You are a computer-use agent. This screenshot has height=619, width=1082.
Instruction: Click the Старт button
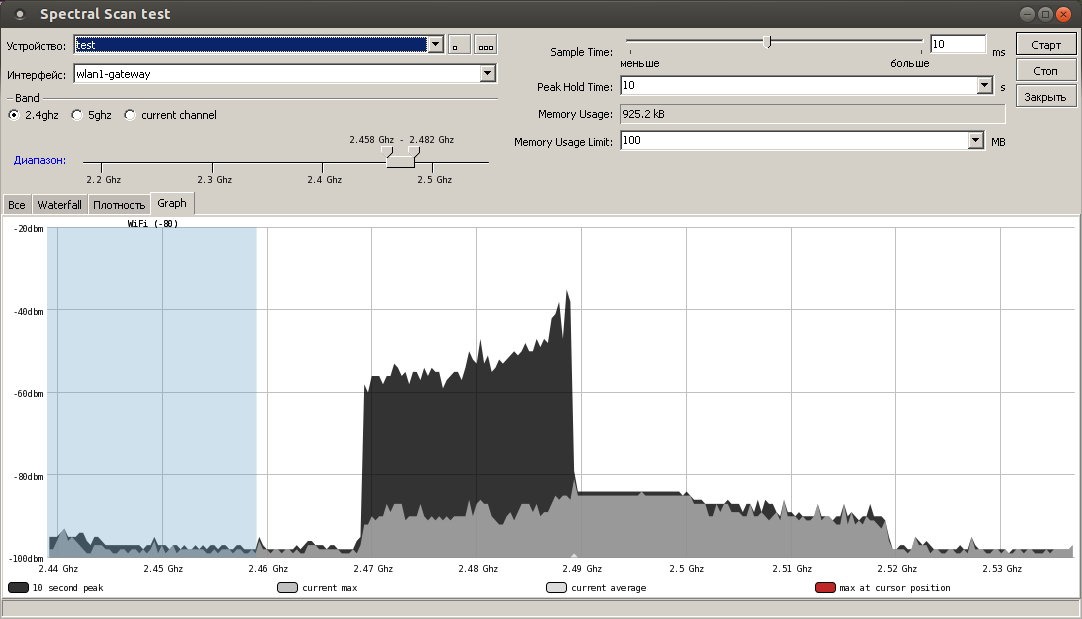tap(1046, 45)
